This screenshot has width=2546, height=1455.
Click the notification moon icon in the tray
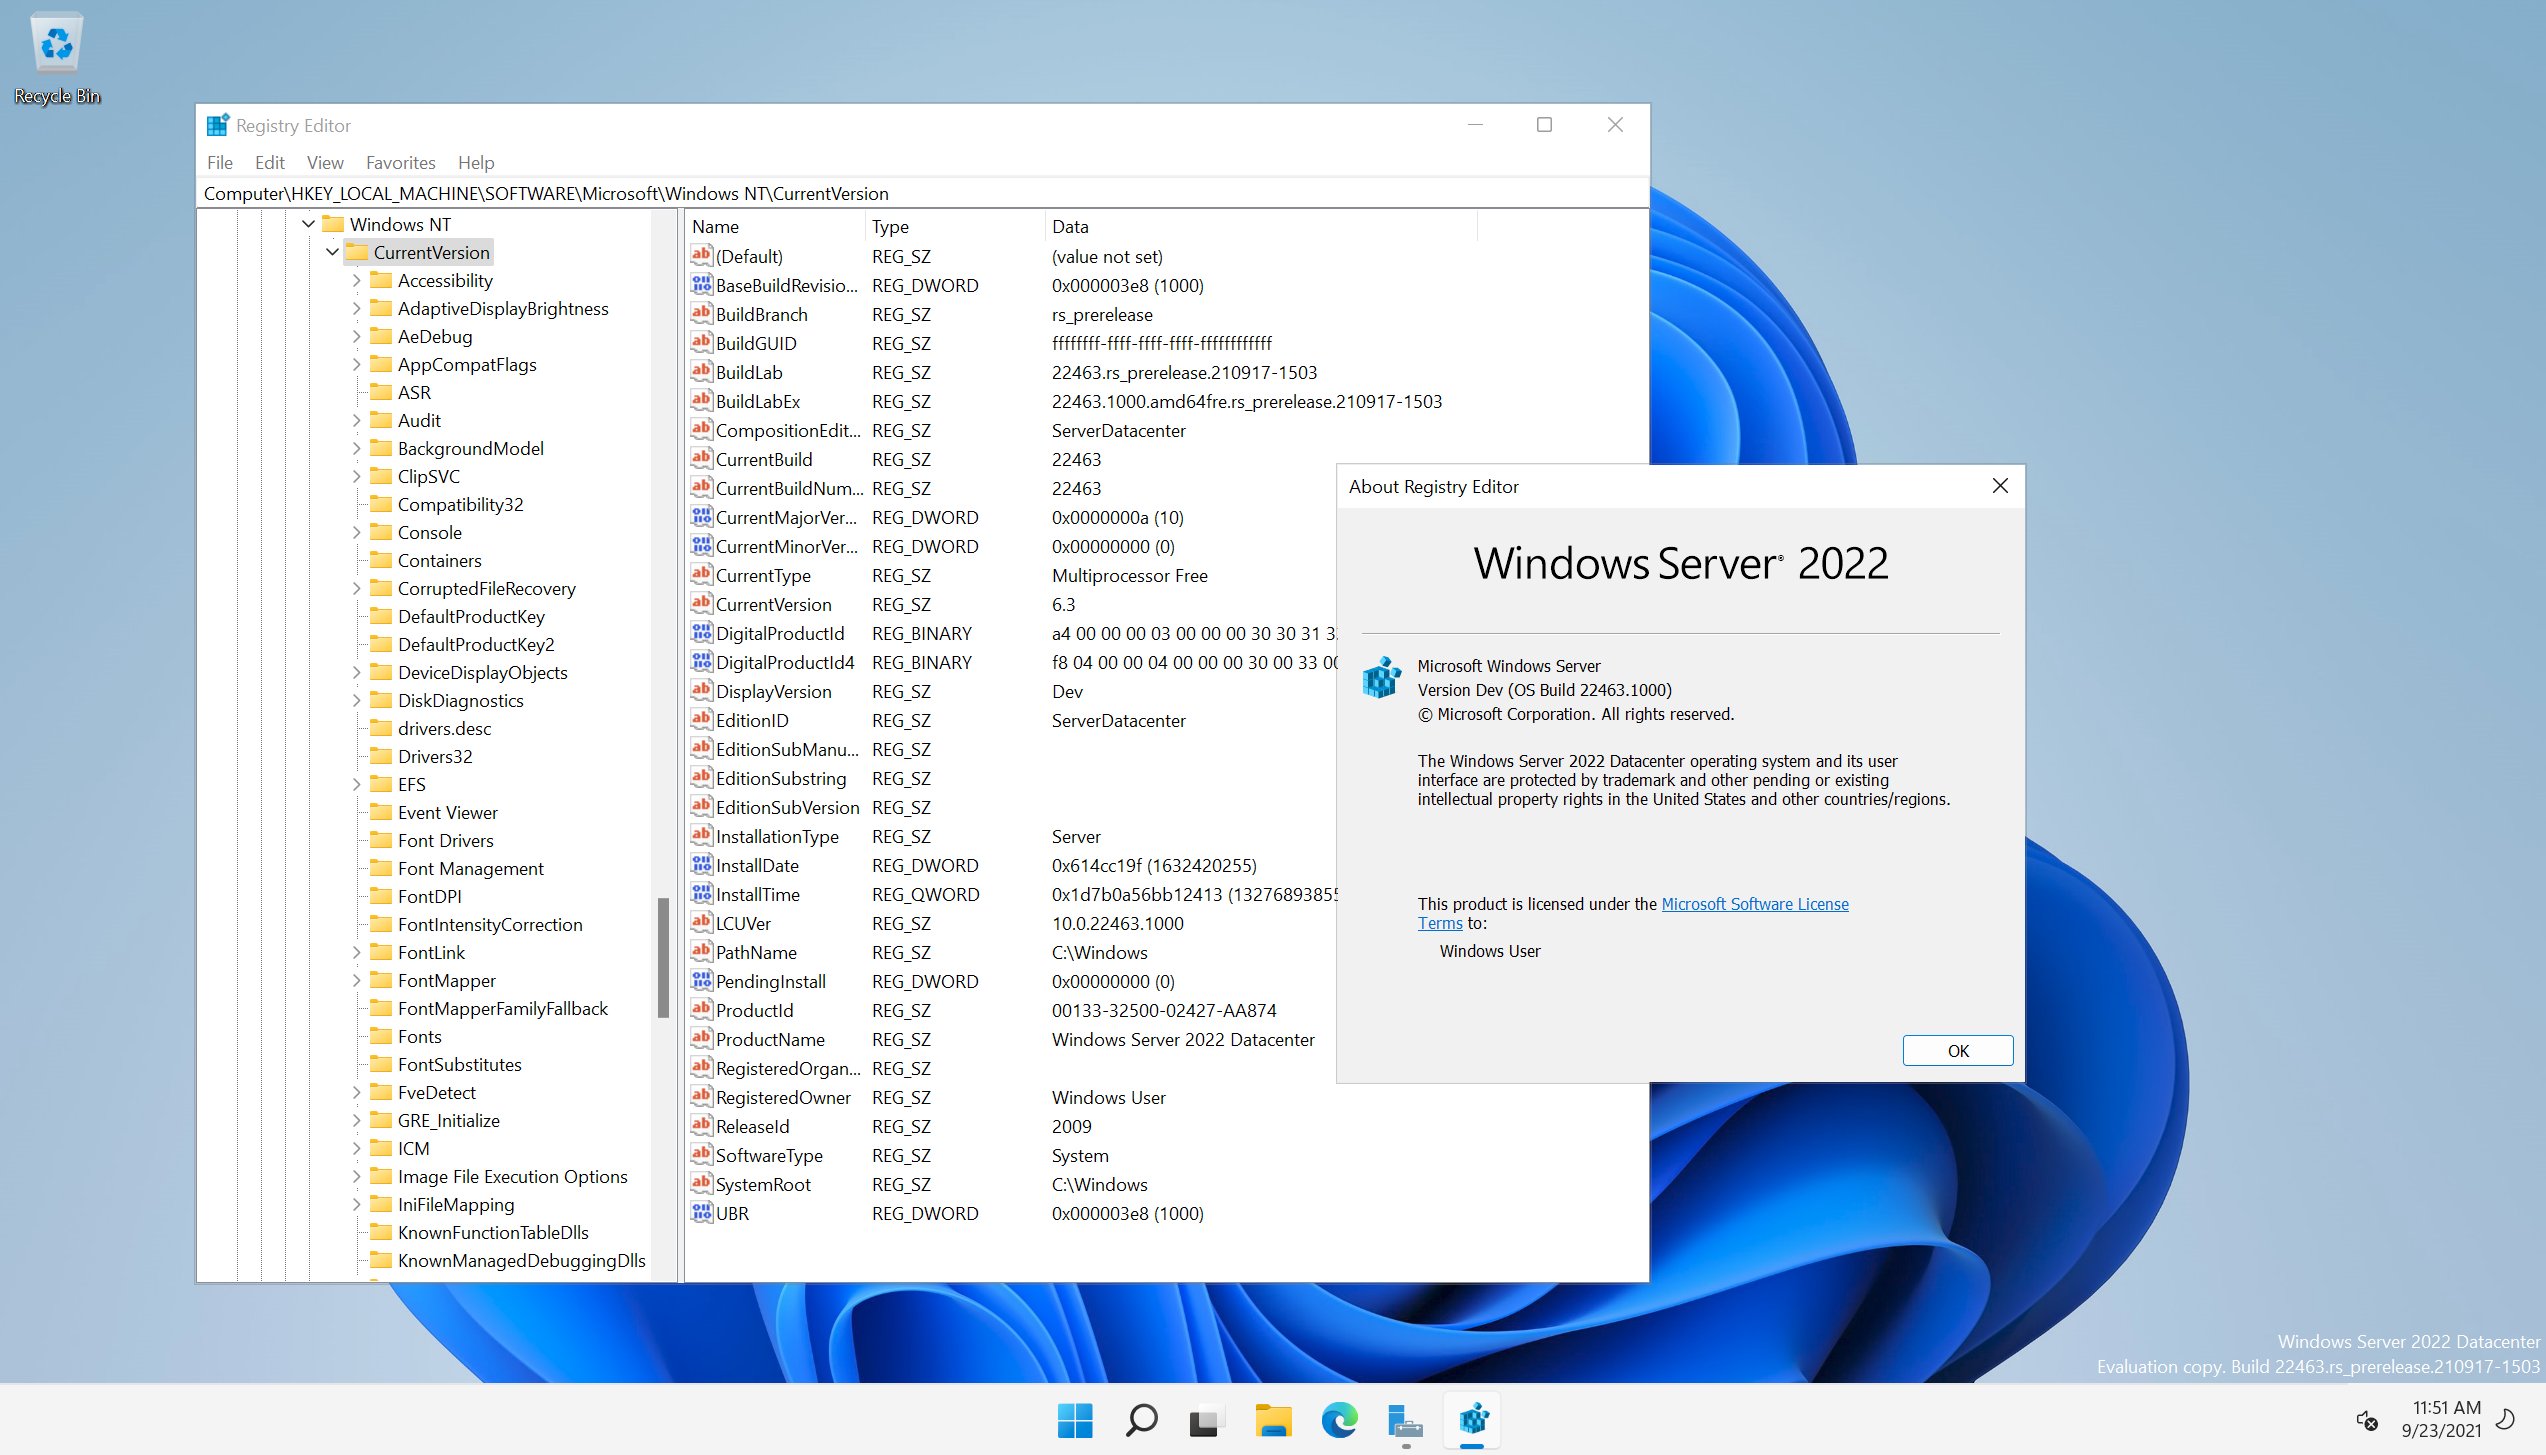2506,1419
